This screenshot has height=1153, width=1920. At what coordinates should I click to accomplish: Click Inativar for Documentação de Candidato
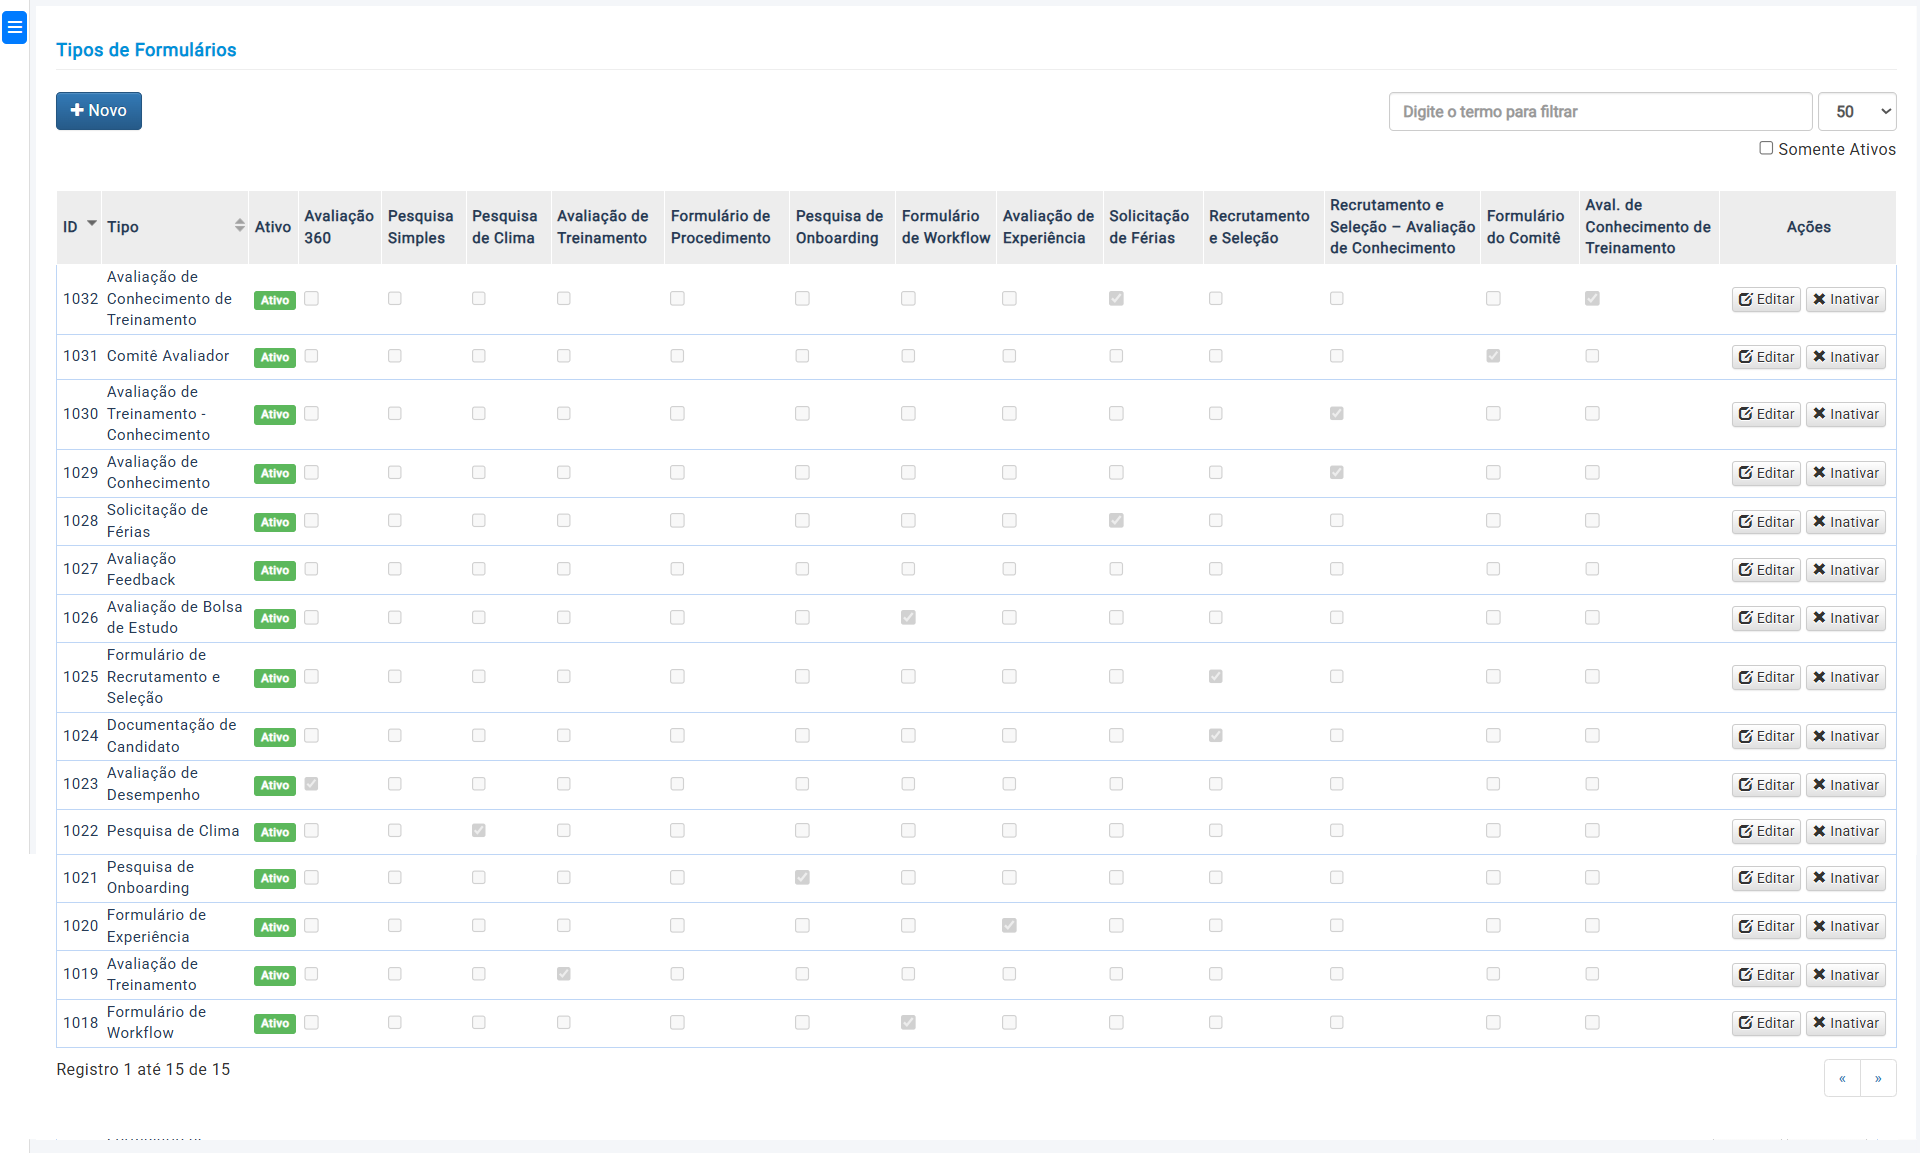[x=1845, y=736]
